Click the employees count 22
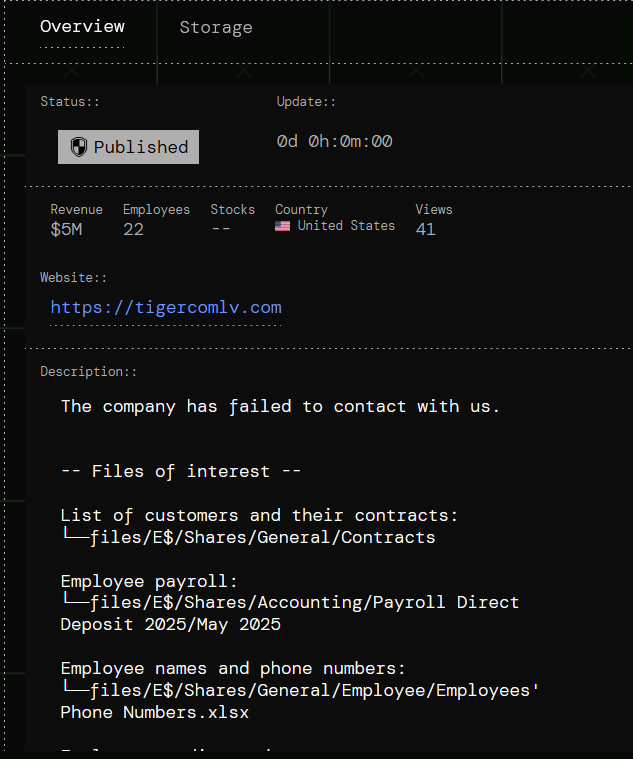The width and height of the screenshot is (633, 759). coord(133,230)
